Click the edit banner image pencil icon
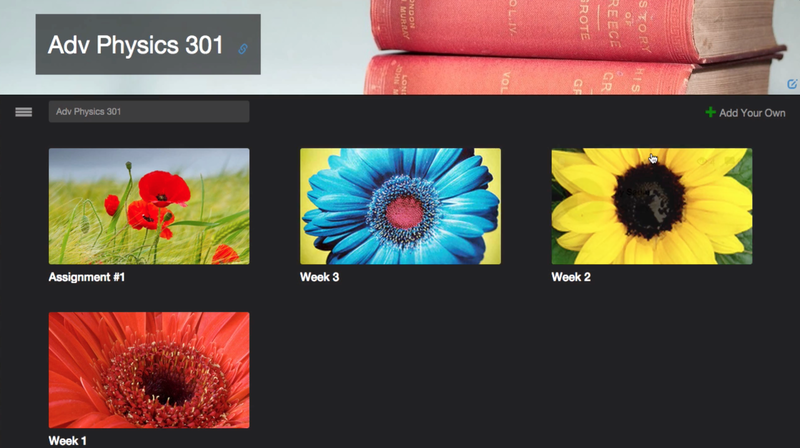 (792, 84)
